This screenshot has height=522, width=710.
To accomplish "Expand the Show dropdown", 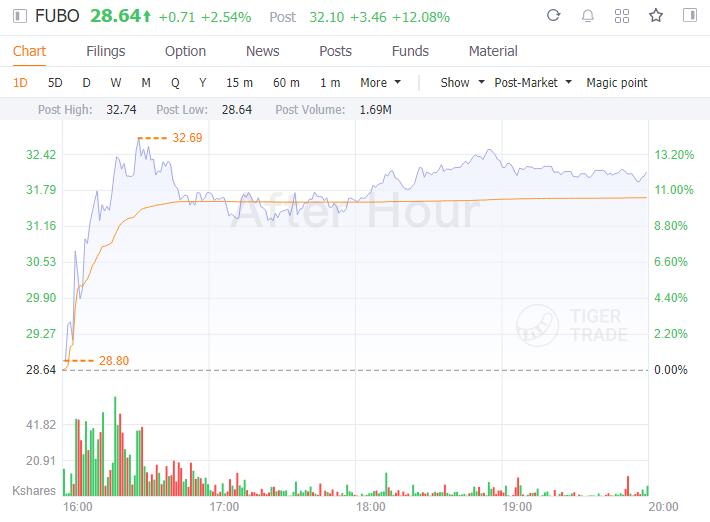I will coord(462,83).
